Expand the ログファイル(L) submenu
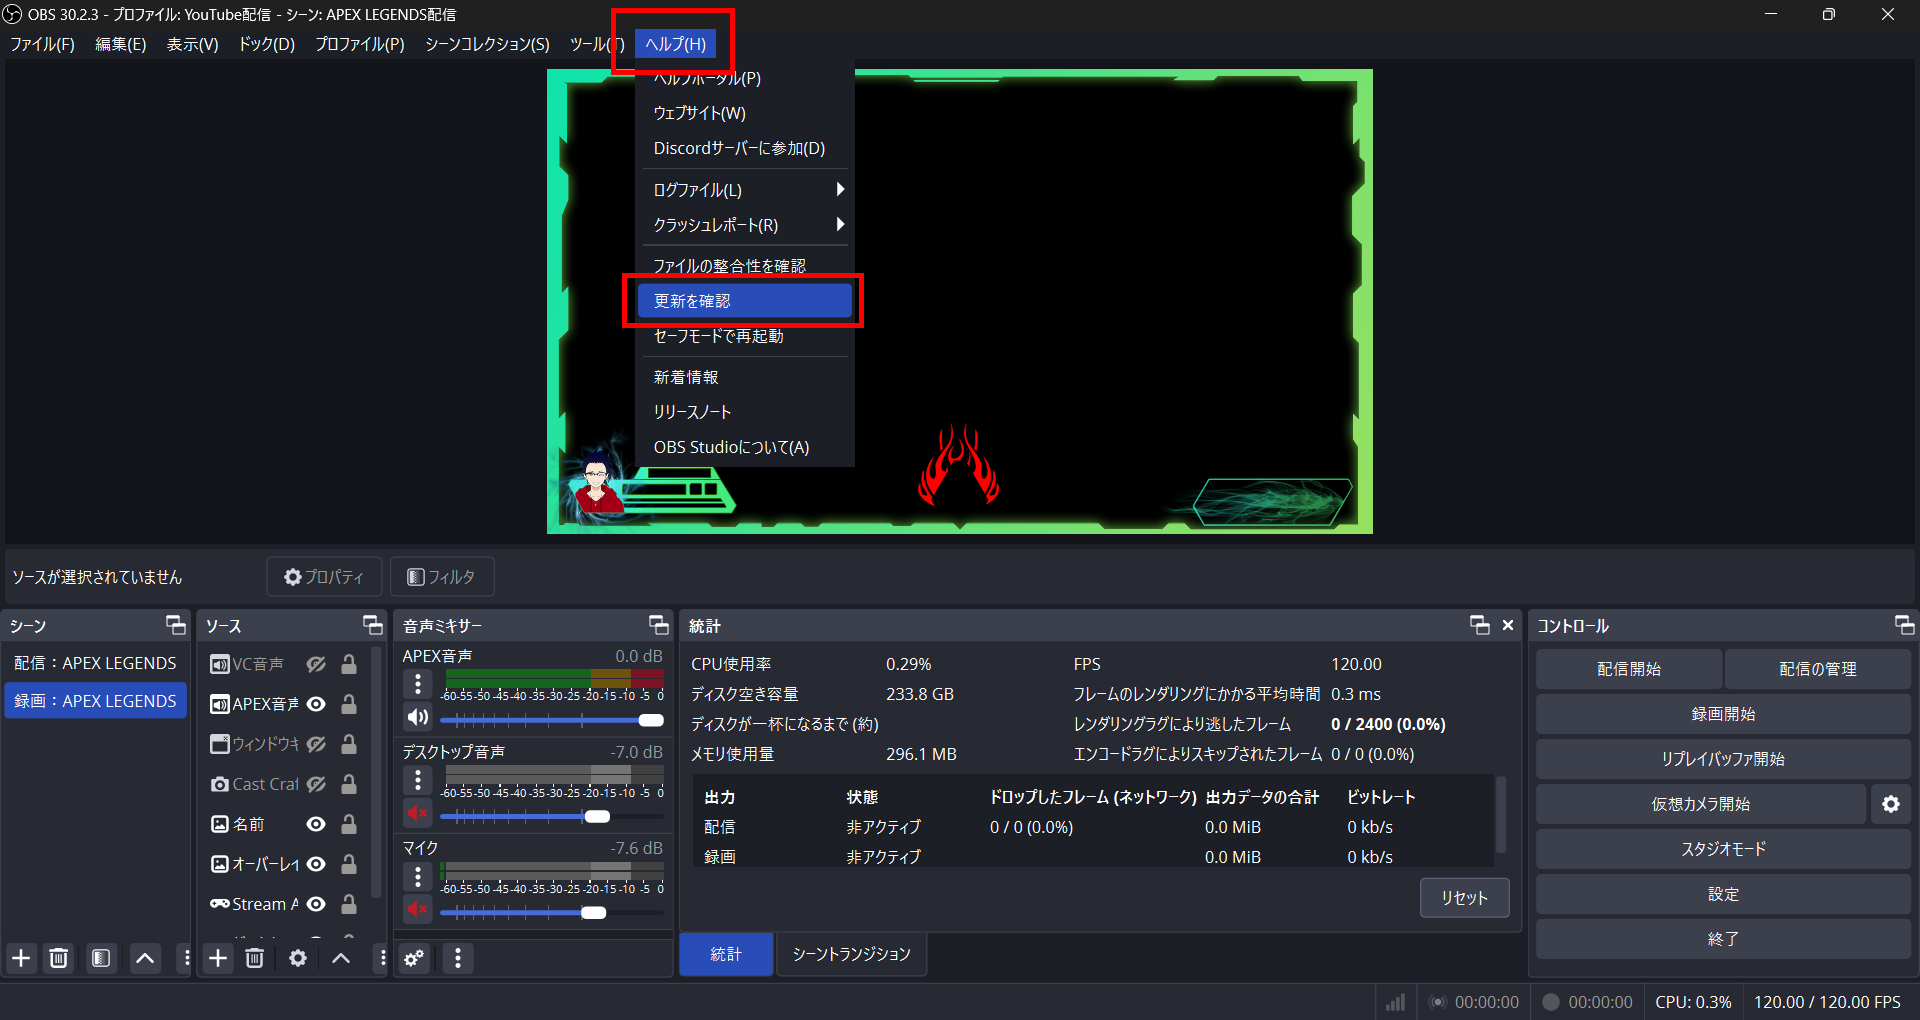Viewport: 1920px width, 1020px height. click(x=745, y=190)
